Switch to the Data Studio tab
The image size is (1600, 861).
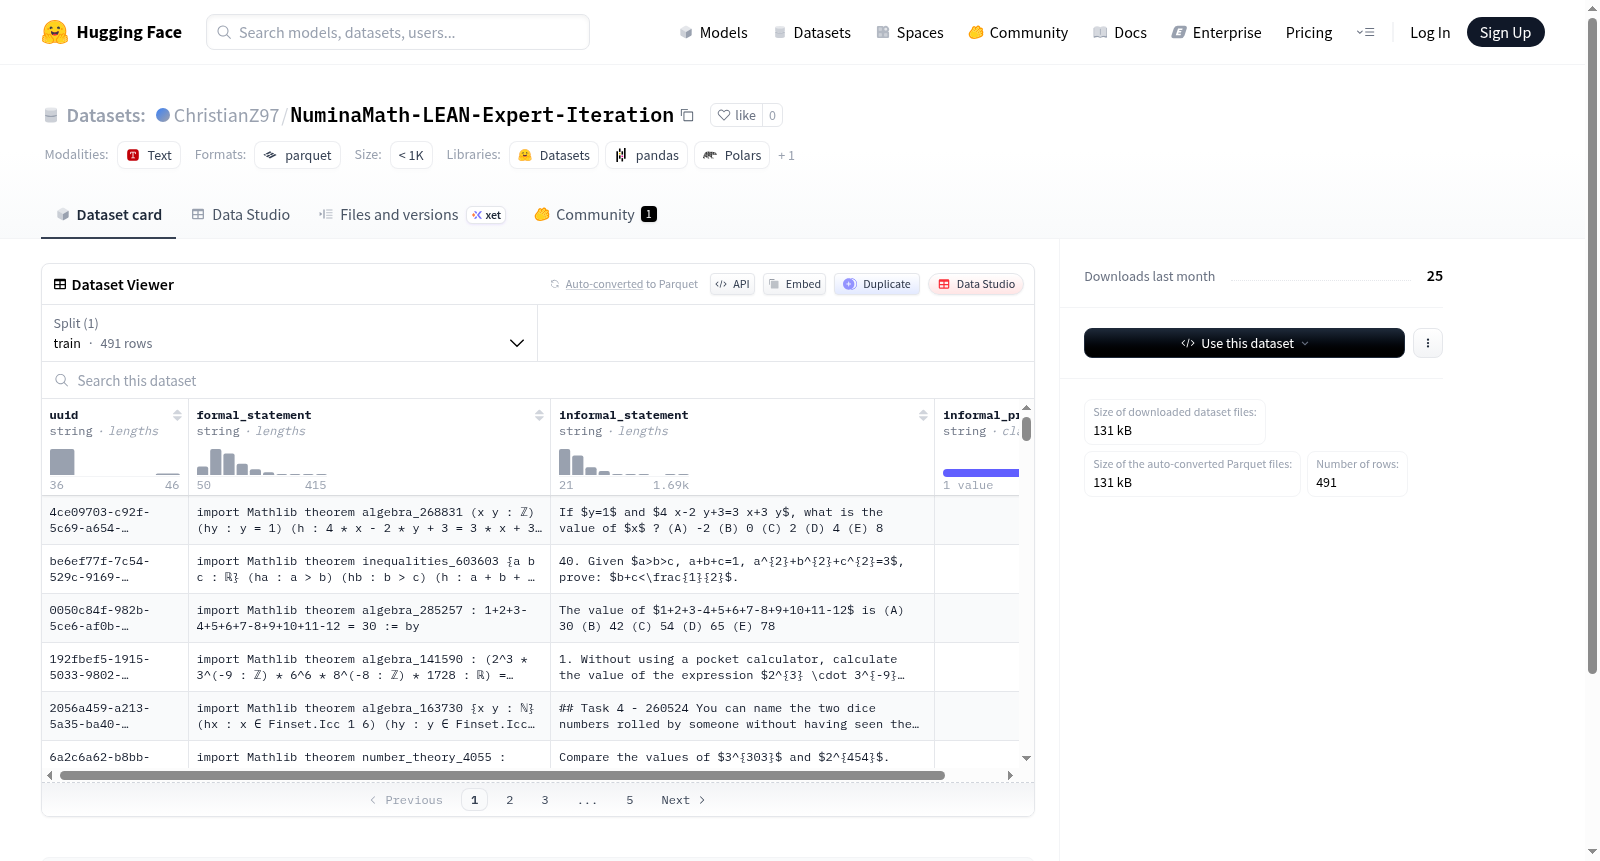point(240,215)
